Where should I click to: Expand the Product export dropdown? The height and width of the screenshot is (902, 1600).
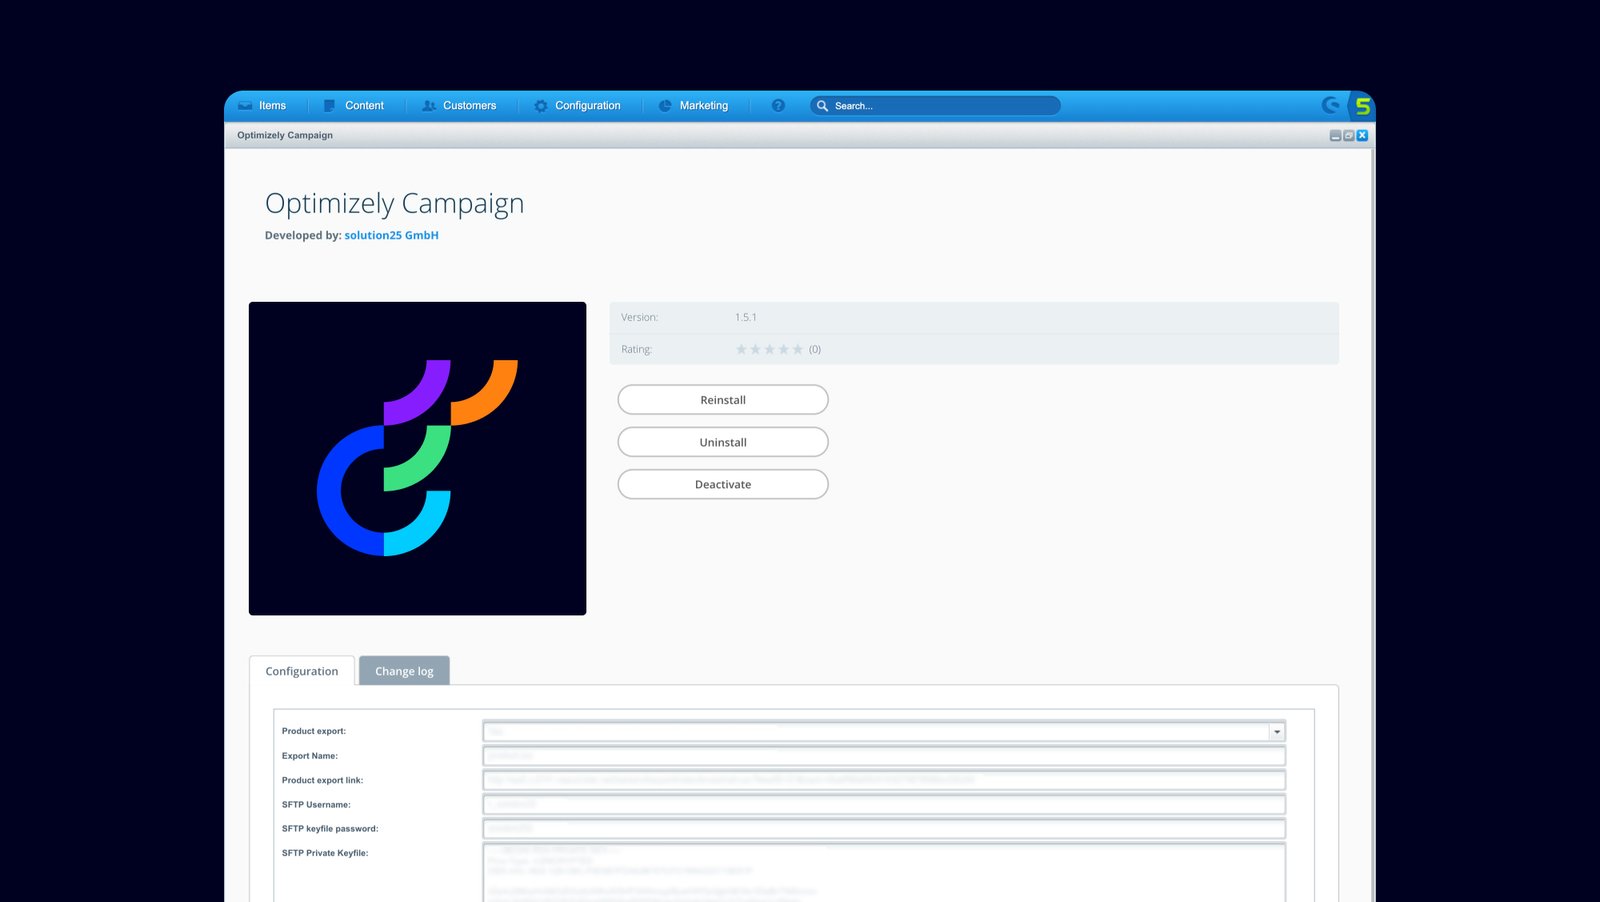click(1276, 732)
